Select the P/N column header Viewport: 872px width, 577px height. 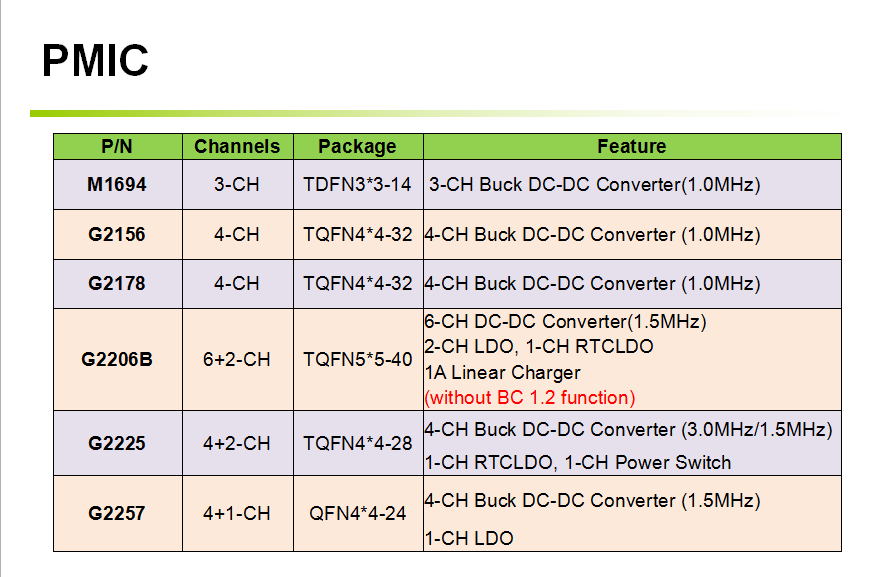117,146
